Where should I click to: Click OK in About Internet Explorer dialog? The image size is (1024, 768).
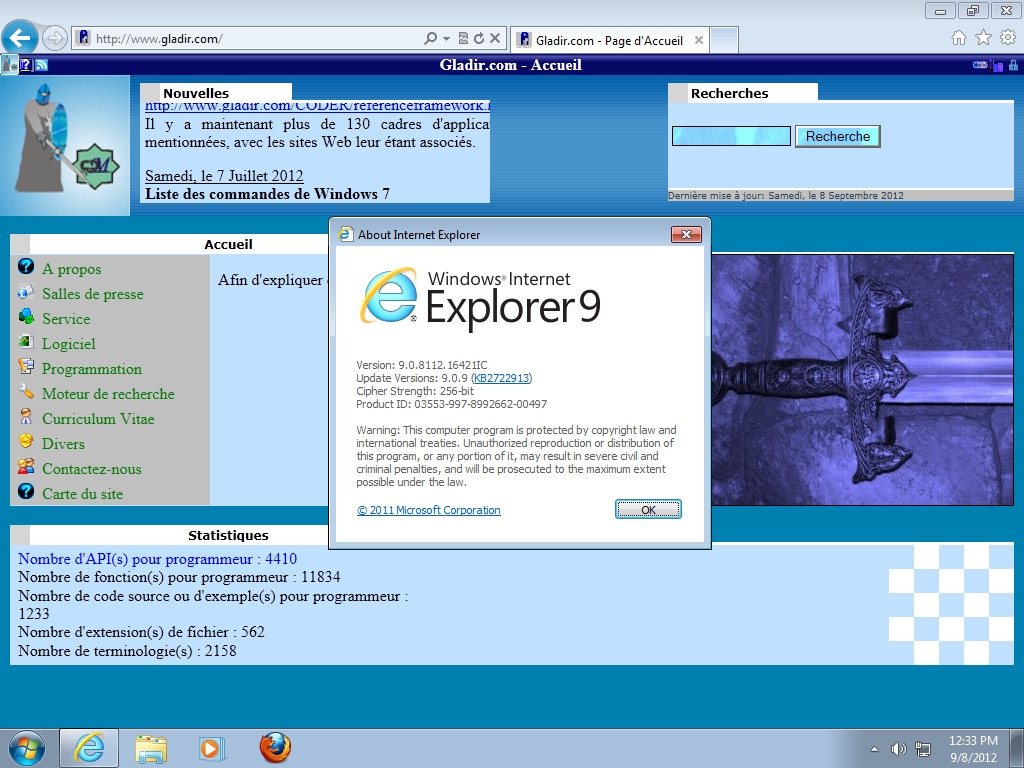[648, 509]
